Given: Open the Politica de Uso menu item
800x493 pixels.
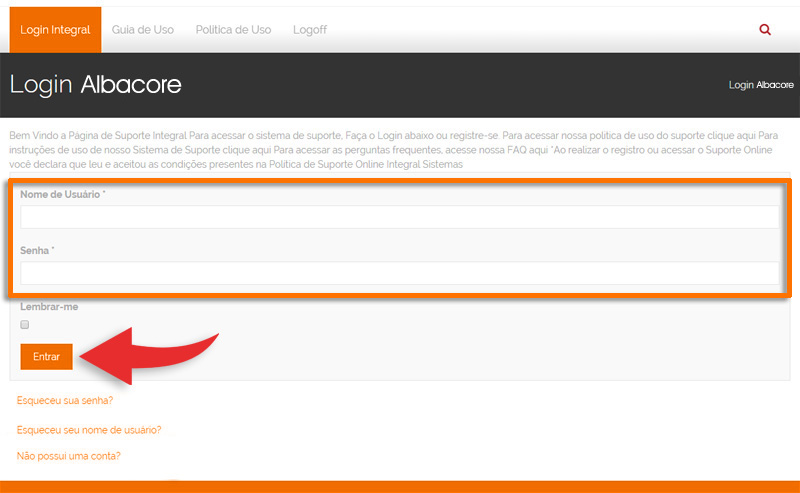Looking at the screenshot, I should coord(233,30).
